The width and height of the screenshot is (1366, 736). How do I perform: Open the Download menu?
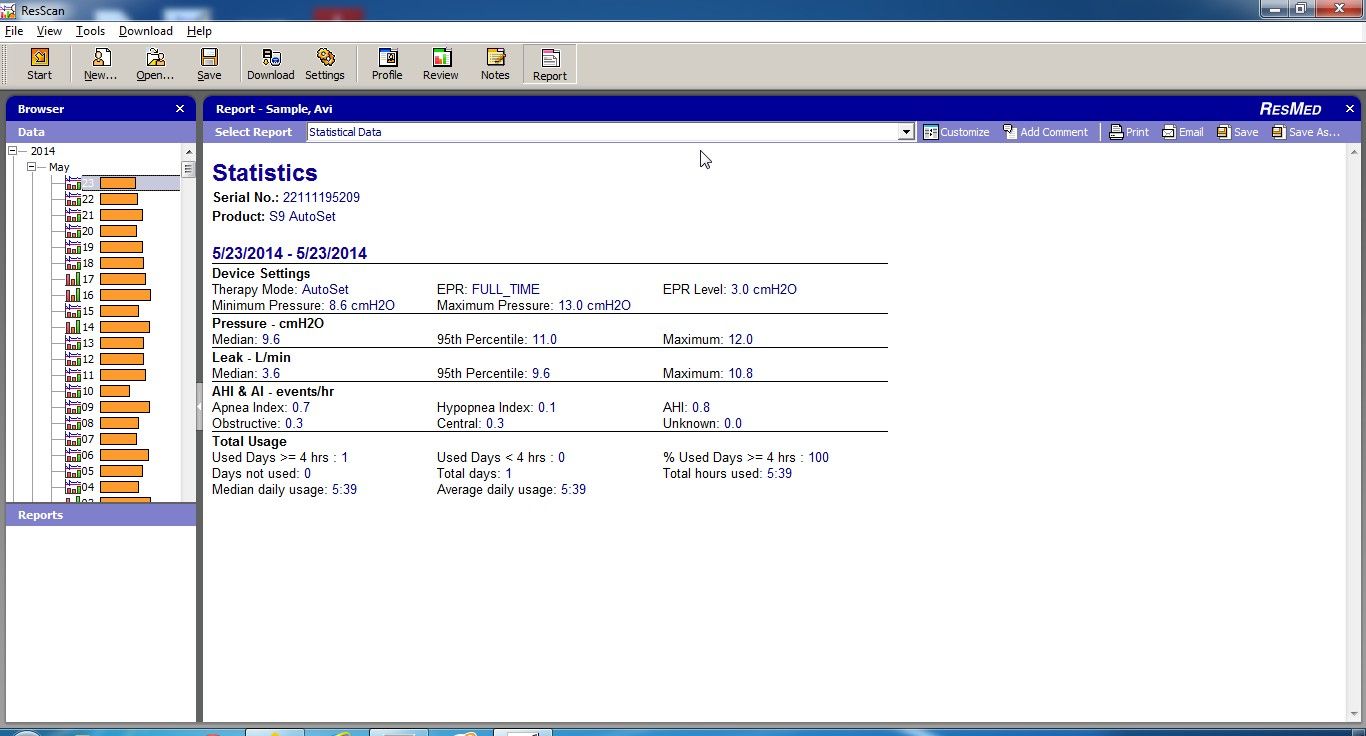tap(145, 31)
